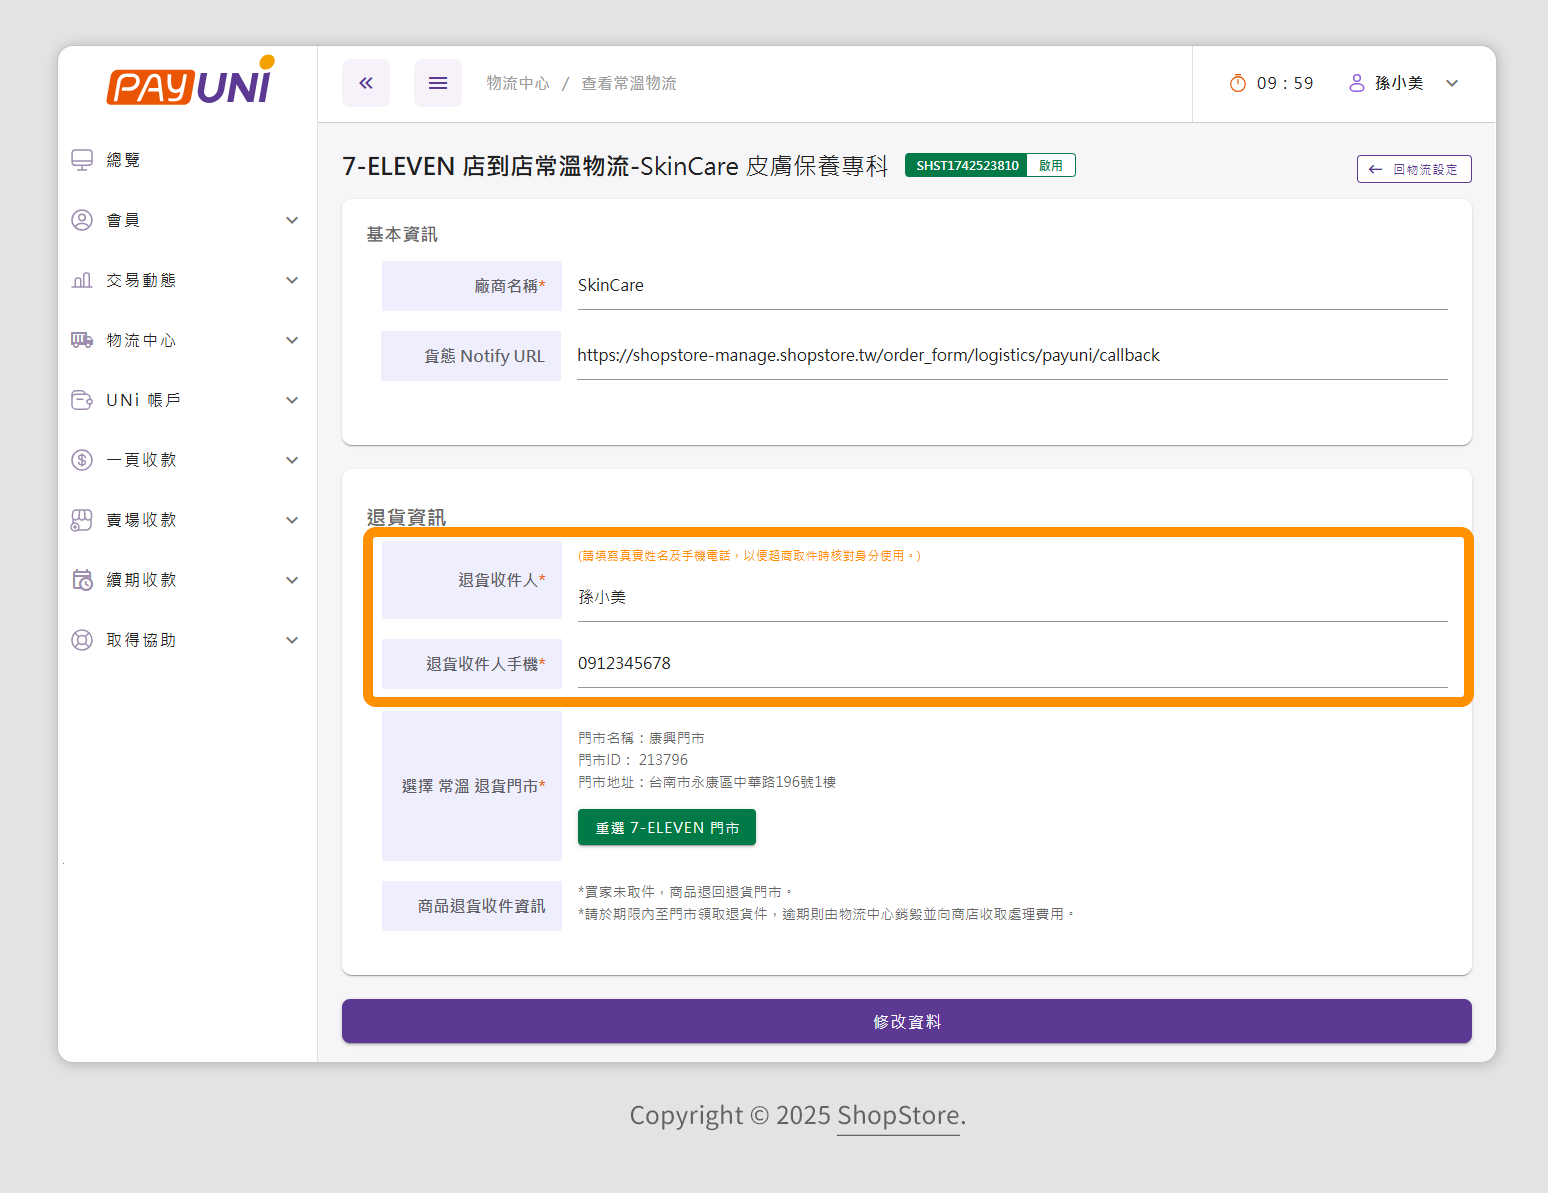Click the 一頁收款 dollar icon
The image size is (1548, 1193).
click(82, 460)
